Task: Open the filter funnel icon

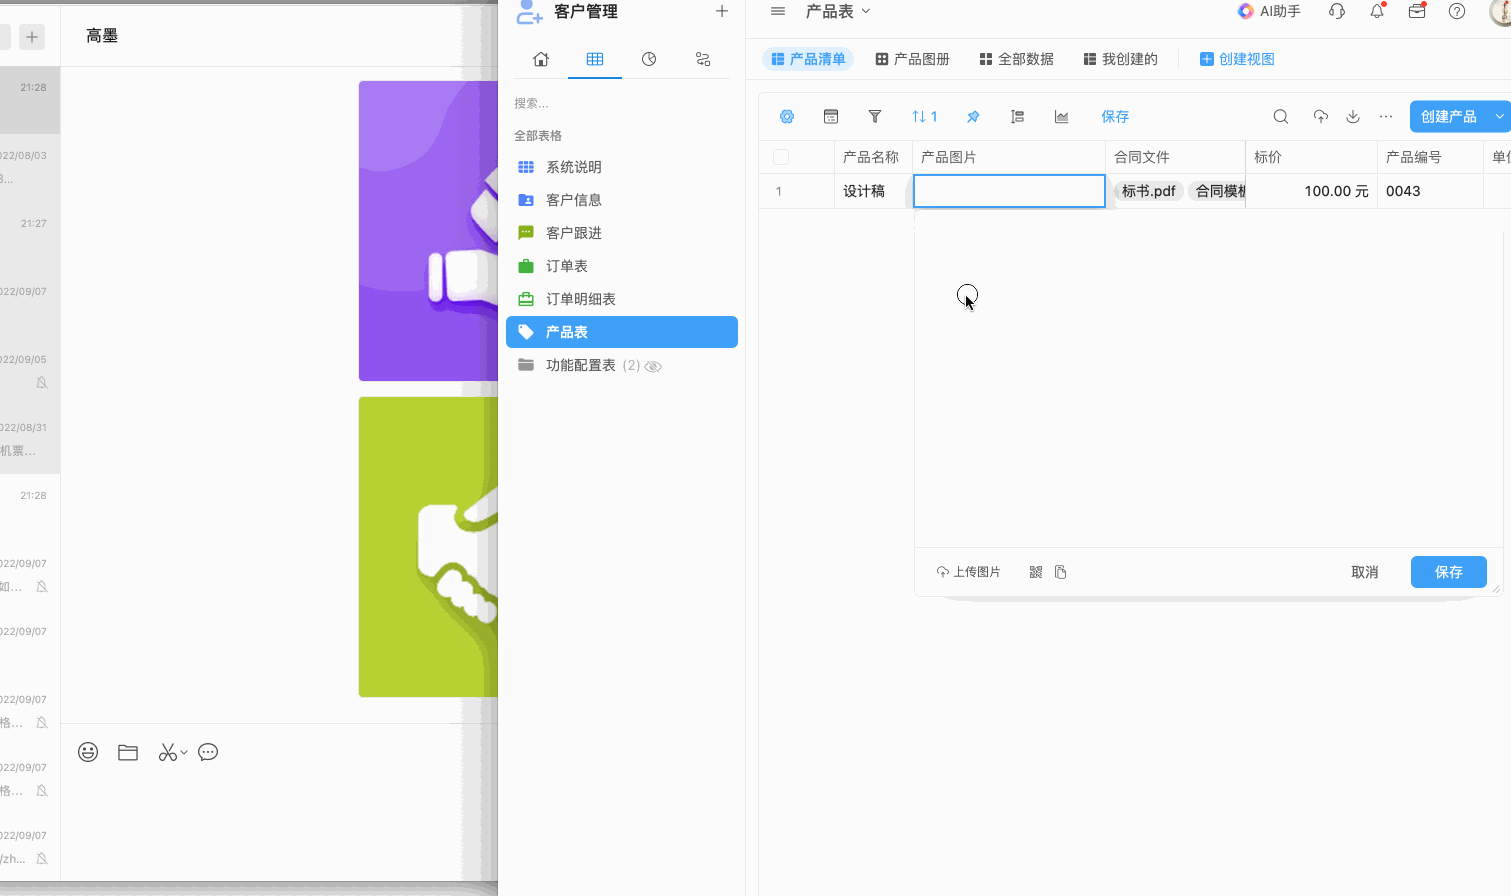Action: click(x=875, y=117)
